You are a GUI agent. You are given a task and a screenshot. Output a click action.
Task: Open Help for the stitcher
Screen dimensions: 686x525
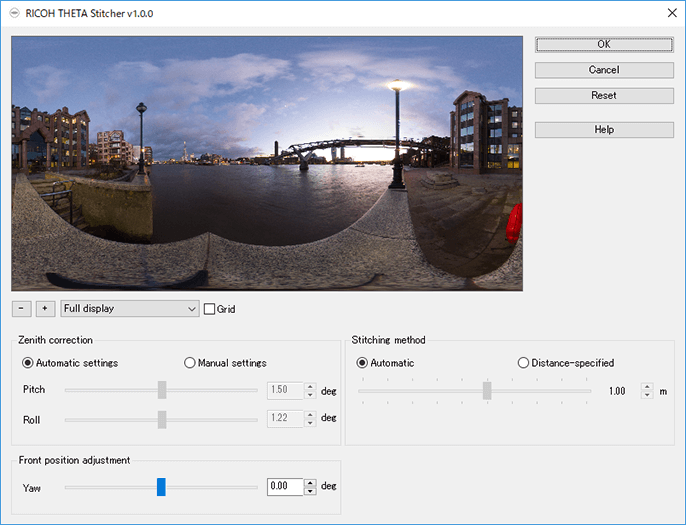click(x=604, y=130)
